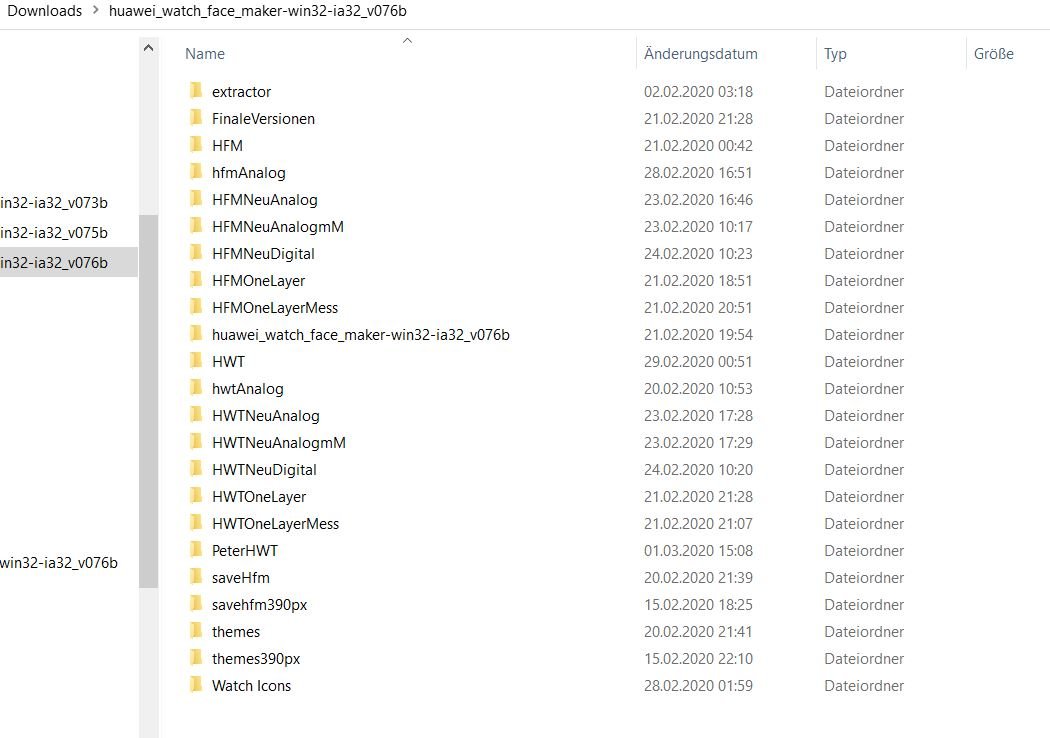
Task: Select the HWTNeuAnalogmM folder icon
Action: [196, 441]
